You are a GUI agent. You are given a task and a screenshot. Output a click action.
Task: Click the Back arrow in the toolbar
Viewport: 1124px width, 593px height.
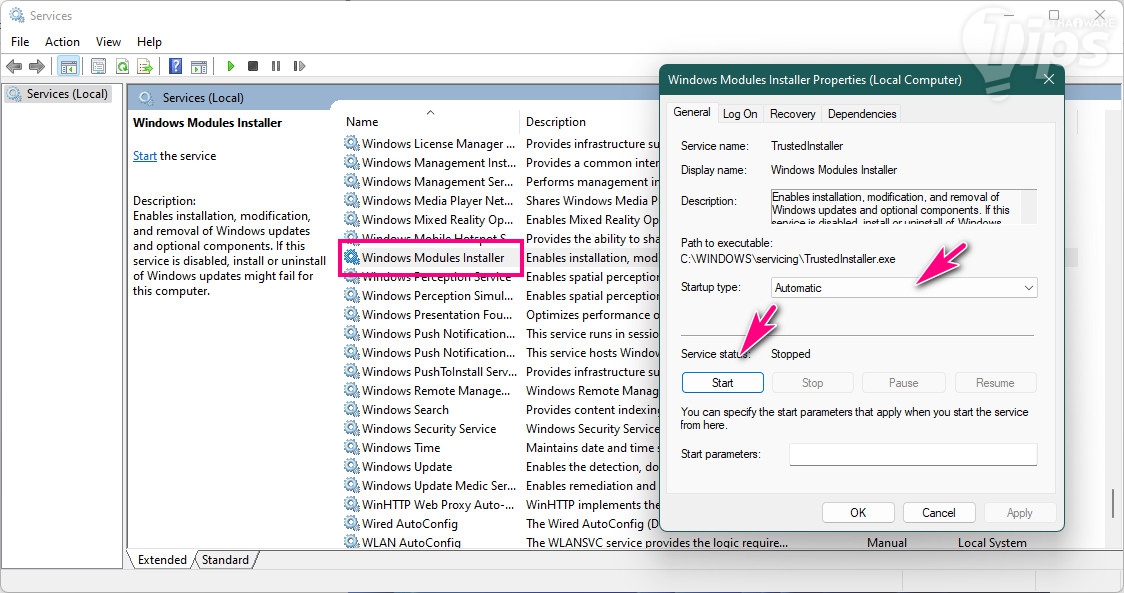click(x=14, y=66)
